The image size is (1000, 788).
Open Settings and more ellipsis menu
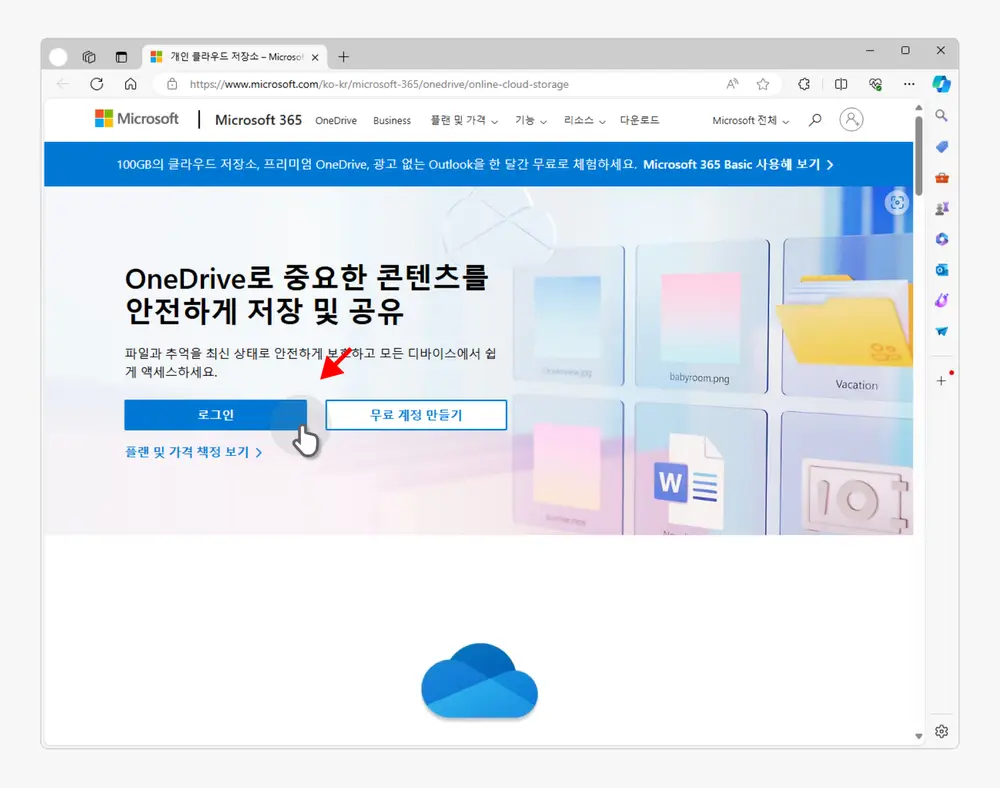coord(909,84)
